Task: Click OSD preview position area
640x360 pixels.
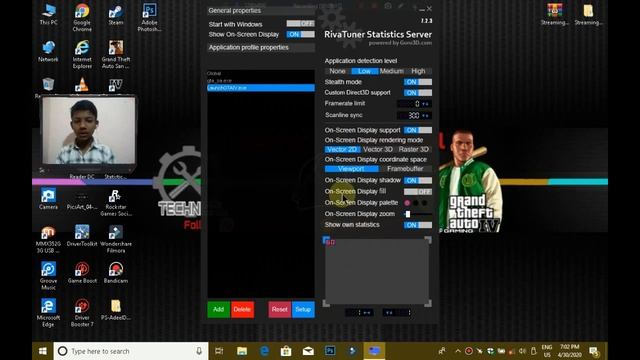Action: coord(377,271)
